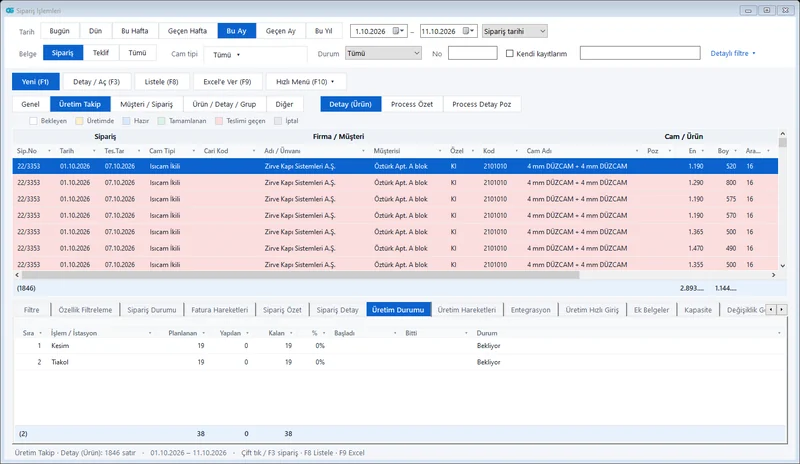Click the No input field
Viewport: 800px width, 464px height.
tap(472, 53)
